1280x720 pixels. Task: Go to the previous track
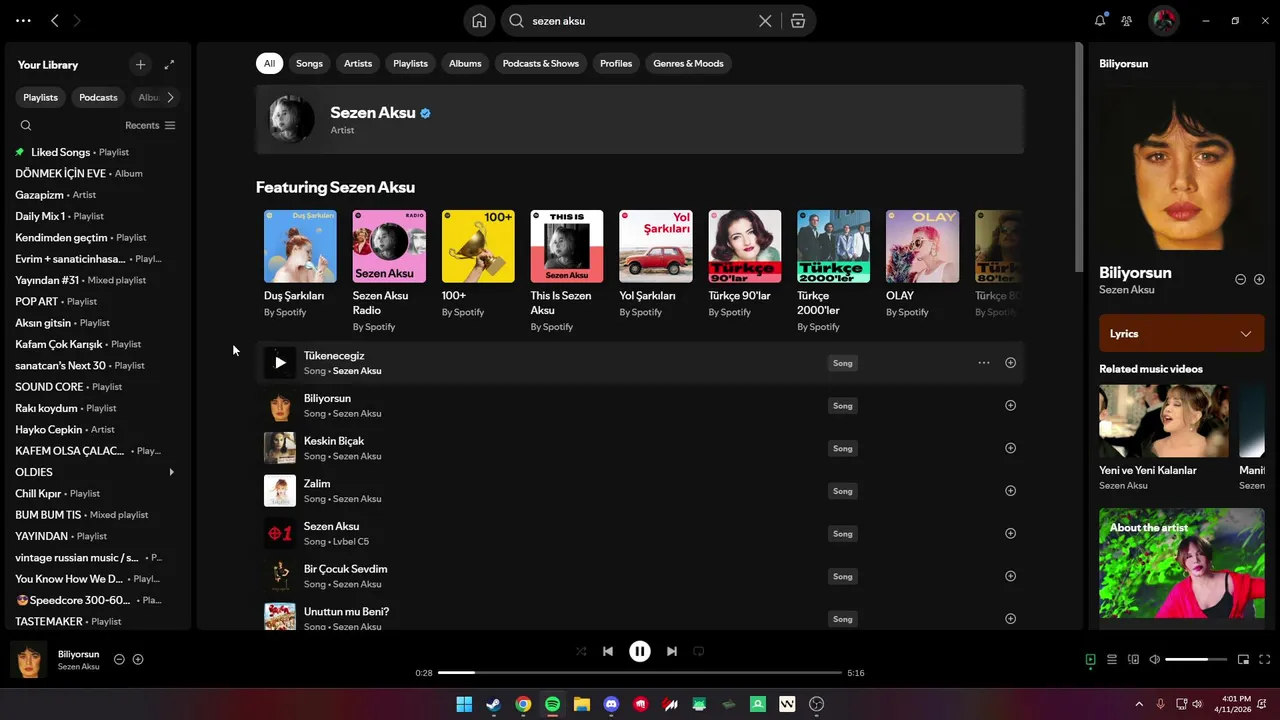[608, 651]
